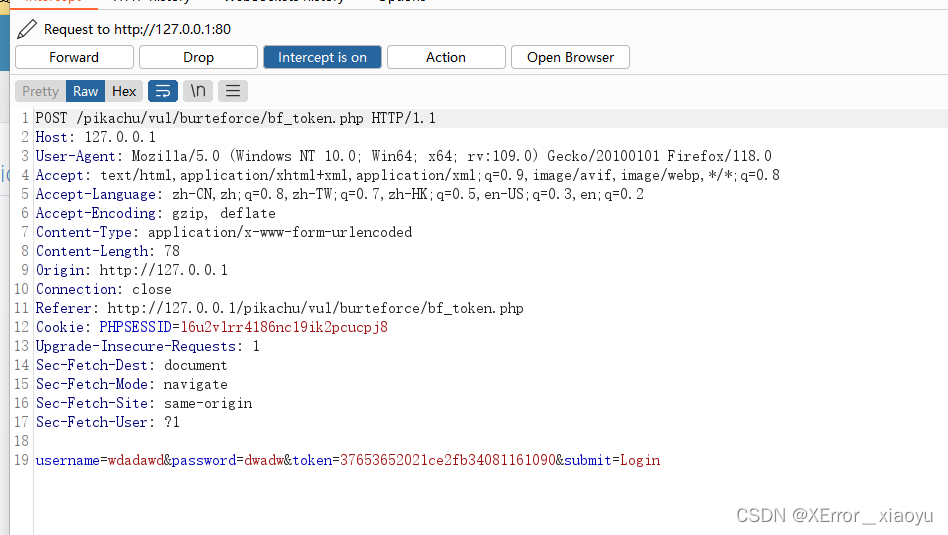
Task: Switch to Raw view
Action: click(86, 91)
